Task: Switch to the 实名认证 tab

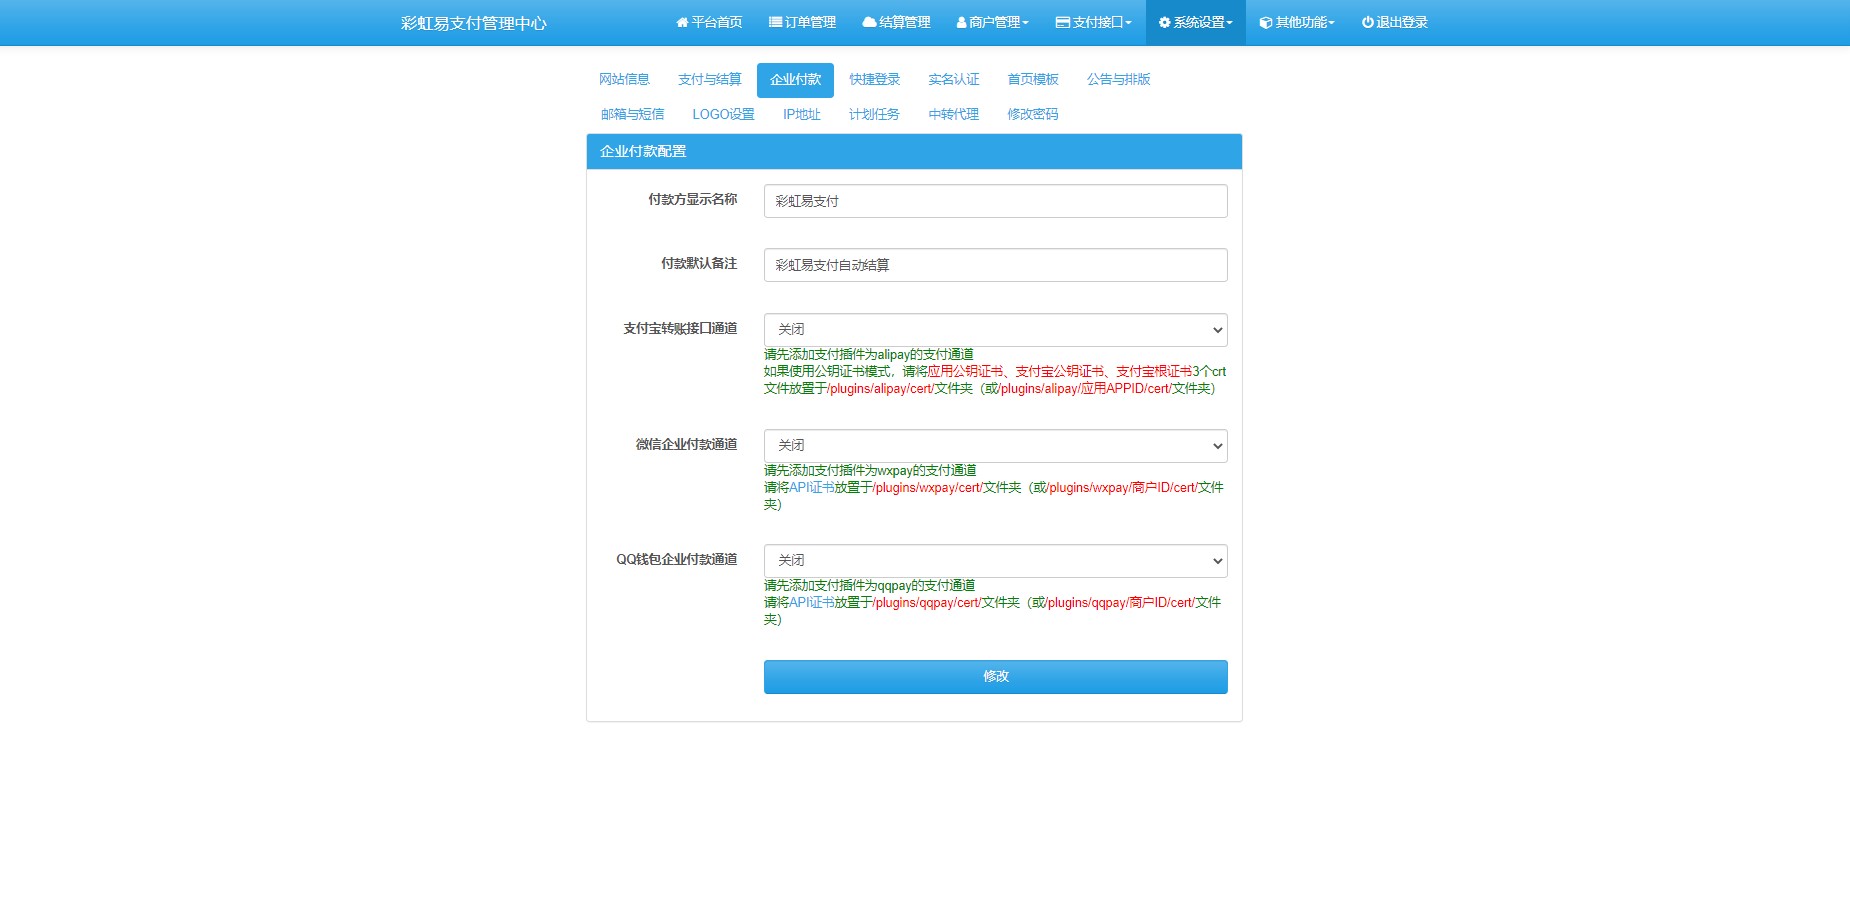Action: pos(953,79)
